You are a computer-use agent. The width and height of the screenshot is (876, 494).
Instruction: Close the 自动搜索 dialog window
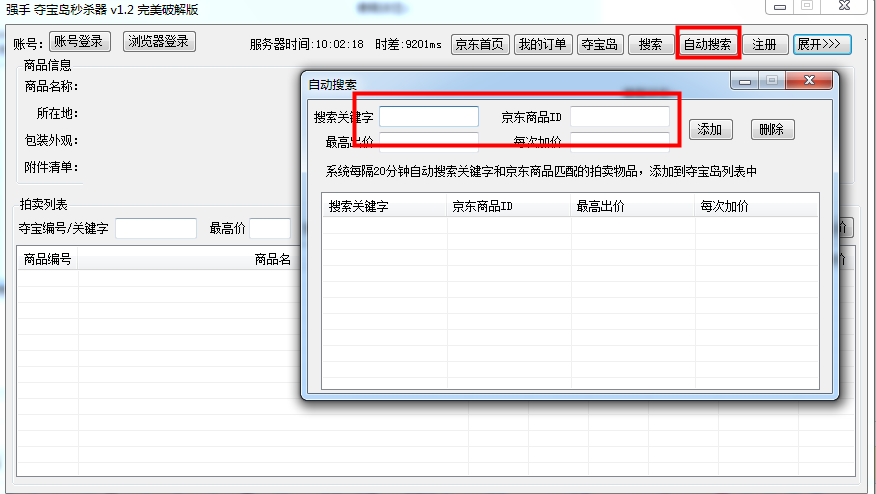[x=811, y=81]
